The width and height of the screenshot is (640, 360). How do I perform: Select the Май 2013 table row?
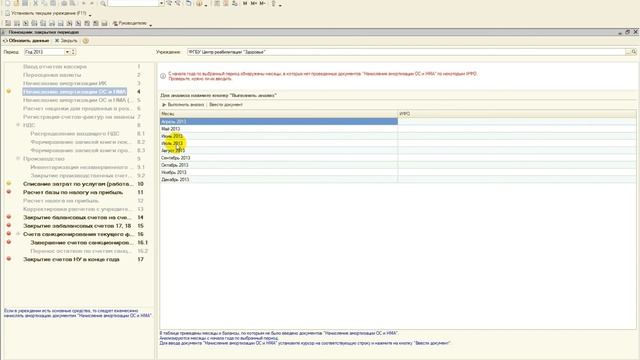(x=398, y=129)
